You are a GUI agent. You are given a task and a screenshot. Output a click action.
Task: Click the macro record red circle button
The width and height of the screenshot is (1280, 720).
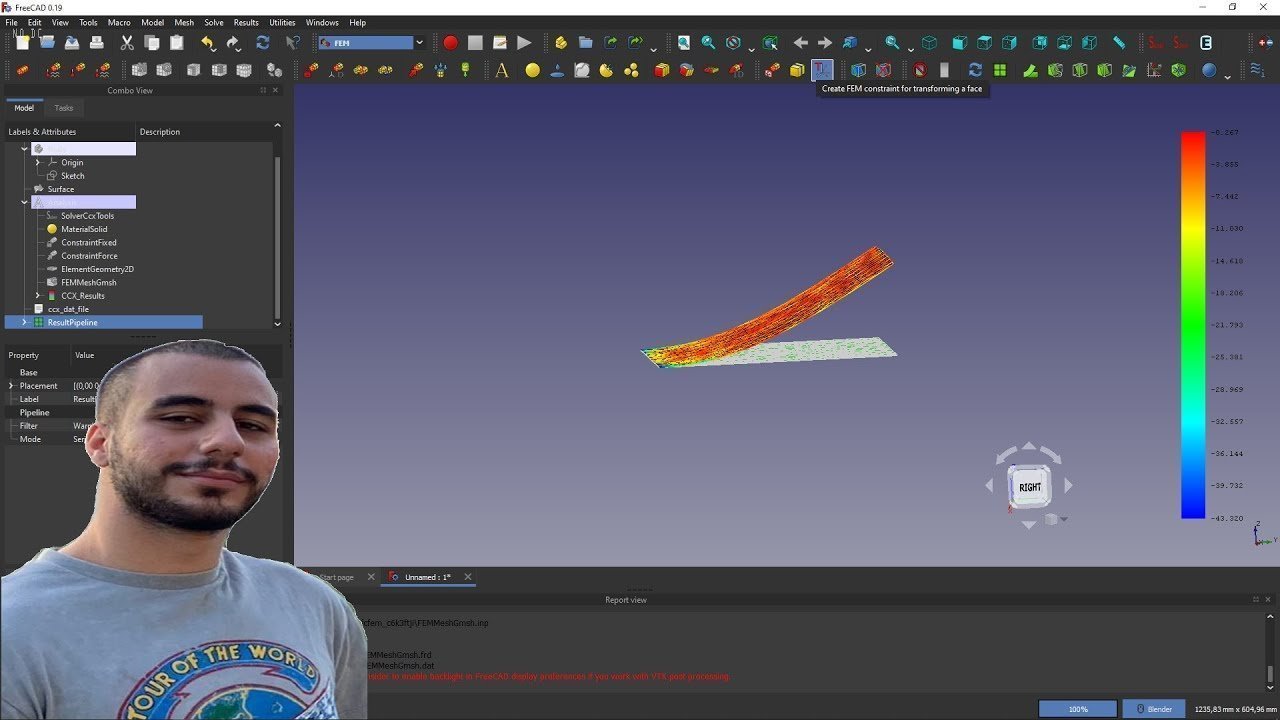click(x=450, y=43)
